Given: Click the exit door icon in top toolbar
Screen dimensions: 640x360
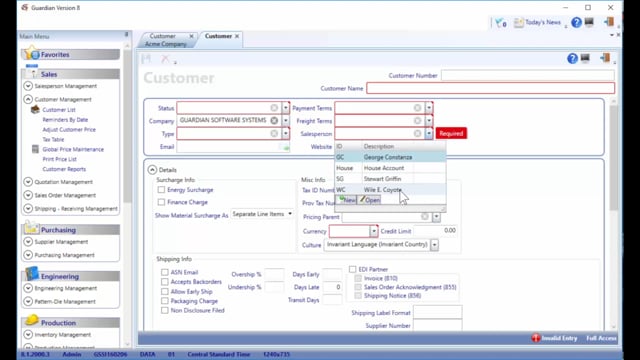Looking at the screenshot, I should click(x=609, y=22).
